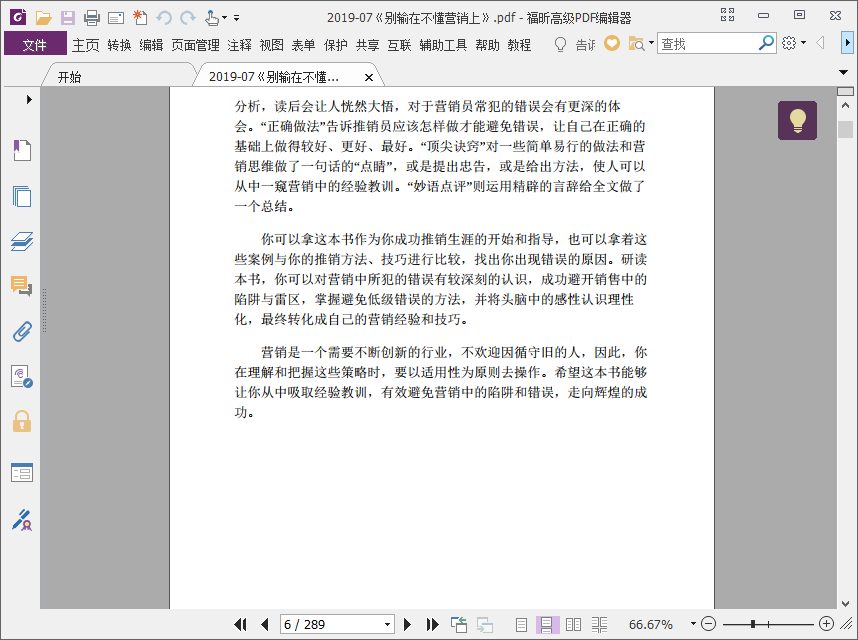Open the Comments panel
Viewport: 858px width, 640px height.
point(22,286)
